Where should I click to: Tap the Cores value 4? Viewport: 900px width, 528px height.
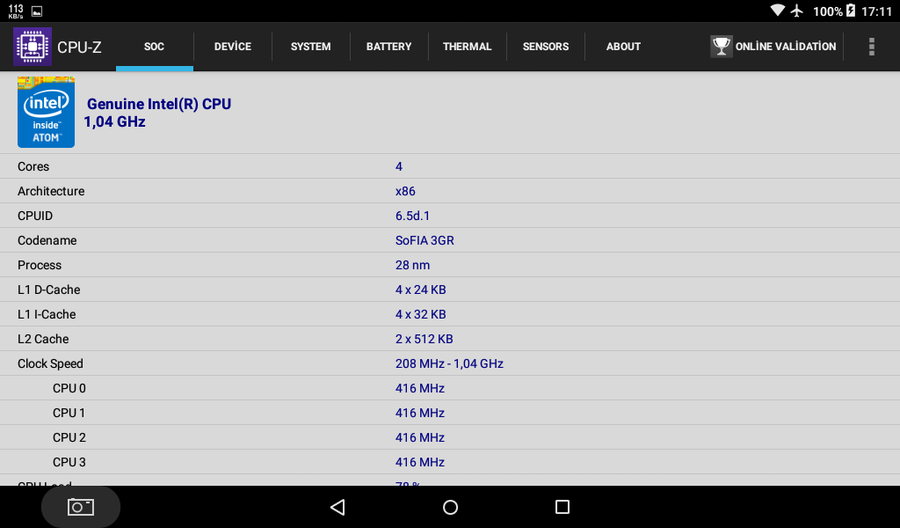coord(399,166)
